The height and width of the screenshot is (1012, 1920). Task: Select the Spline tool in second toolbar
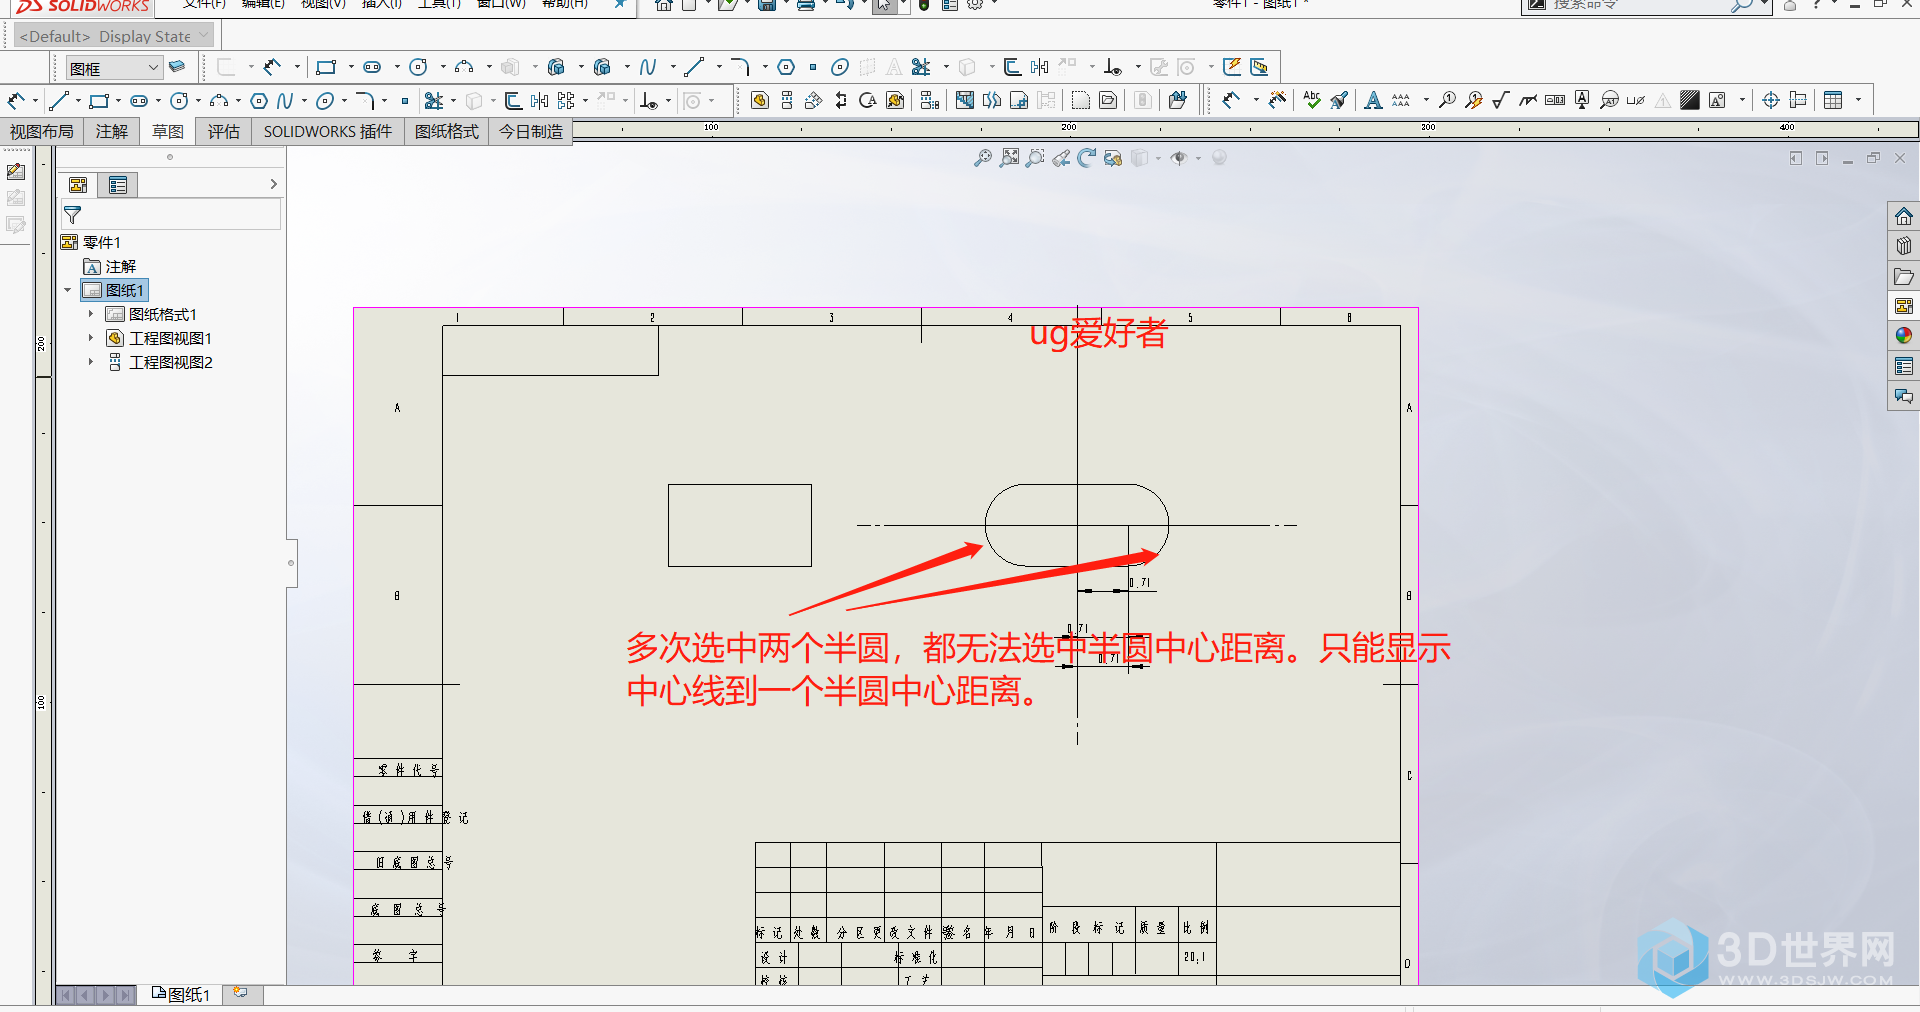coord(285,101)
